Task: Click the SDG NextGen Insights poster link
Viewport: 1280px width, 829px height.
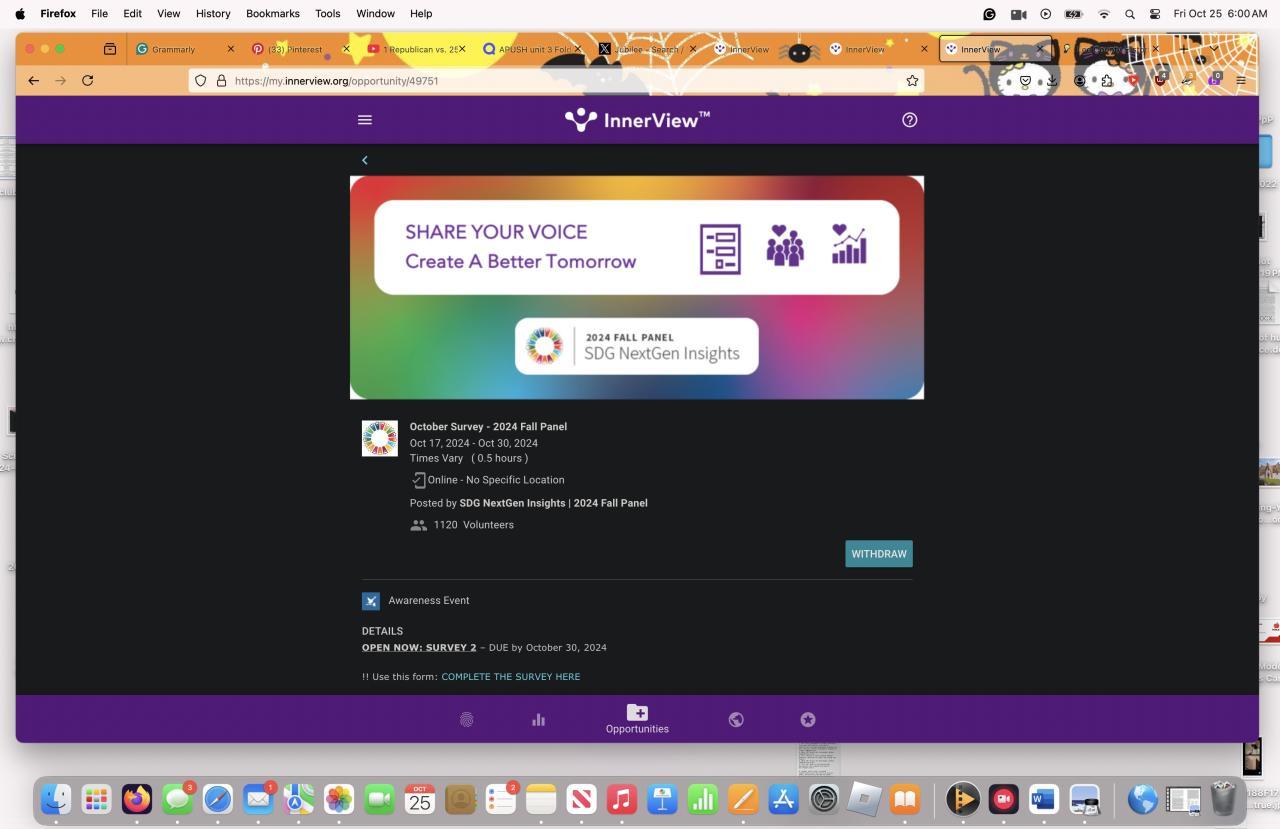Action: pyautogui.click(x=553, y=503)
